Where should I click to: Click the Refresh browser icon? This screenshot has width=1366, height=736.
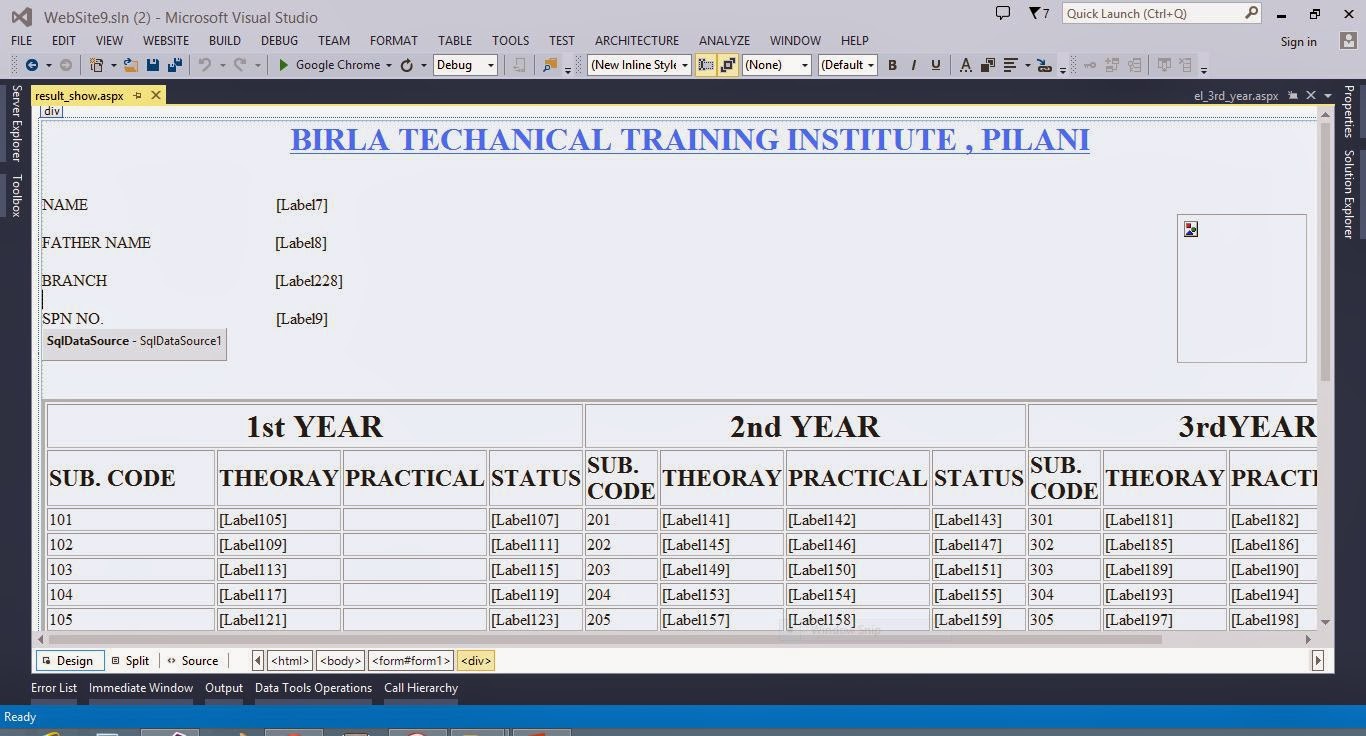406,65
